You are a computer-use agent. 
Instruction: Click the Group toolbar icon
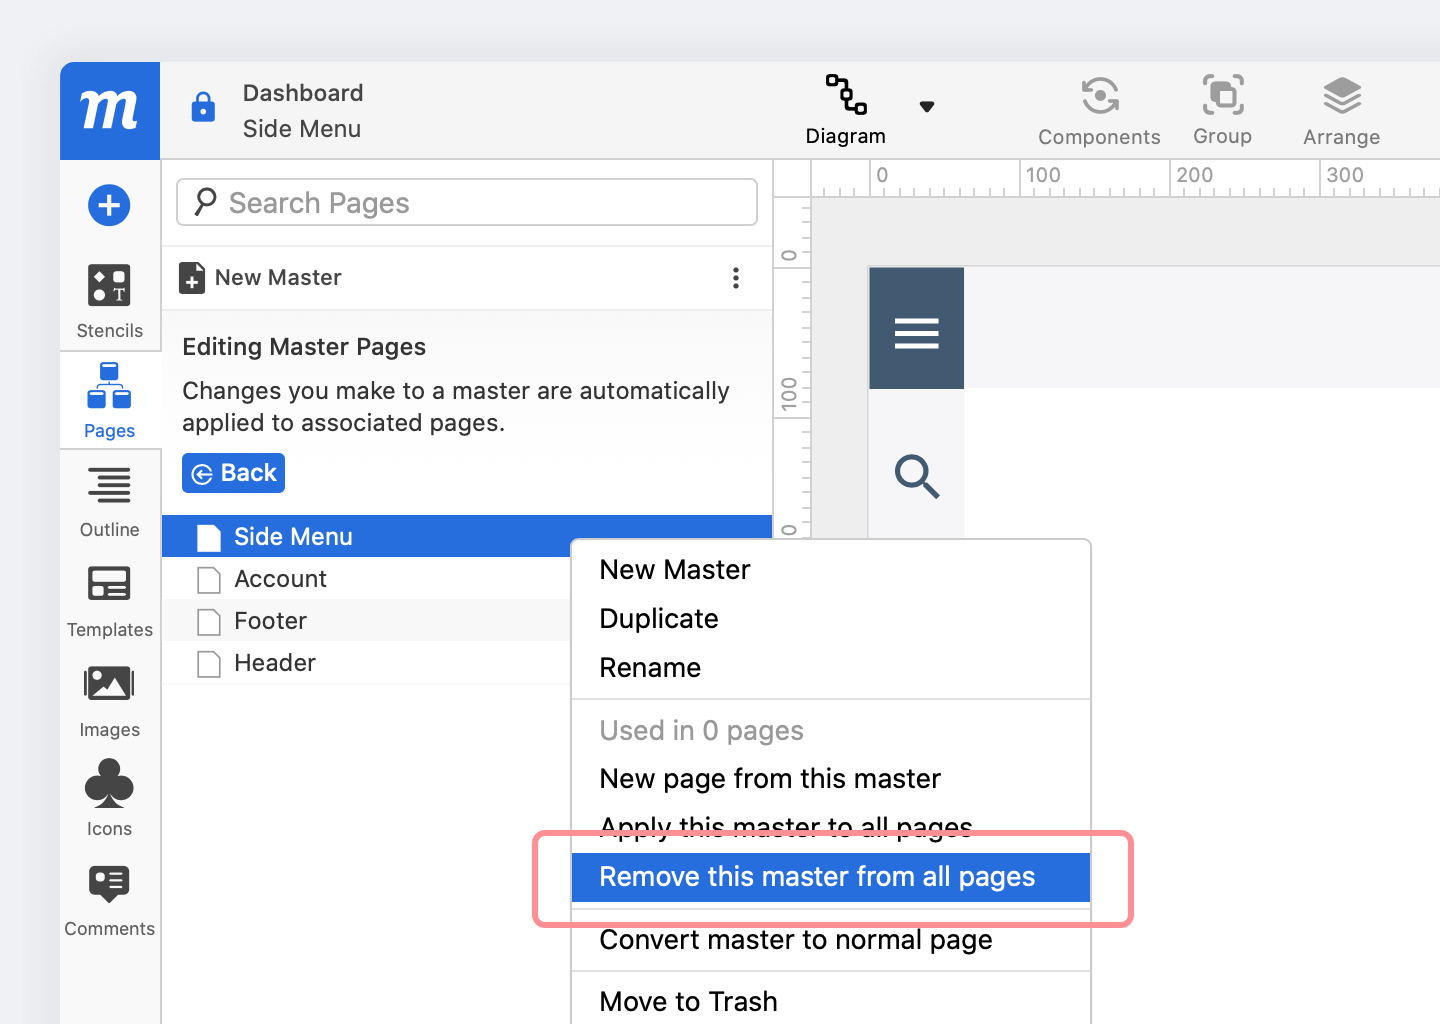tap(1222, 110)
